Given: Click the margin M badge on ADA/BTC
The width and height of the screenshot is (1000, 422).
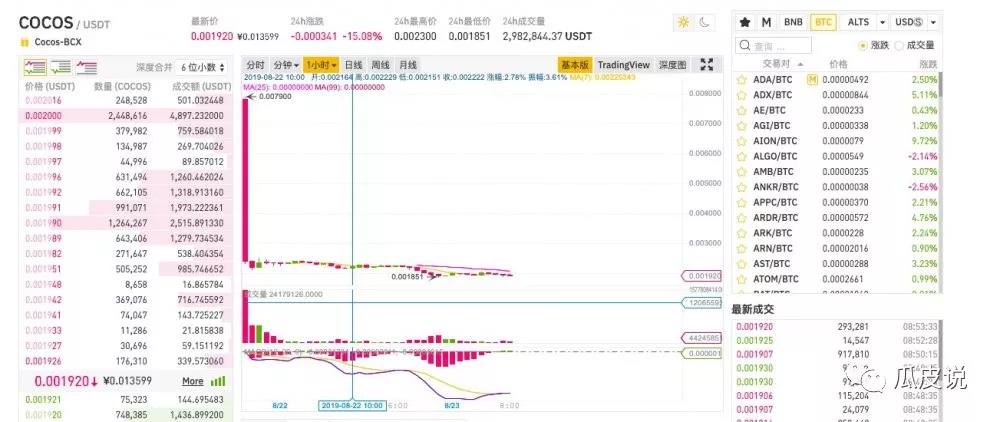Looking at the screenshot, I should [x=812, y=80].
